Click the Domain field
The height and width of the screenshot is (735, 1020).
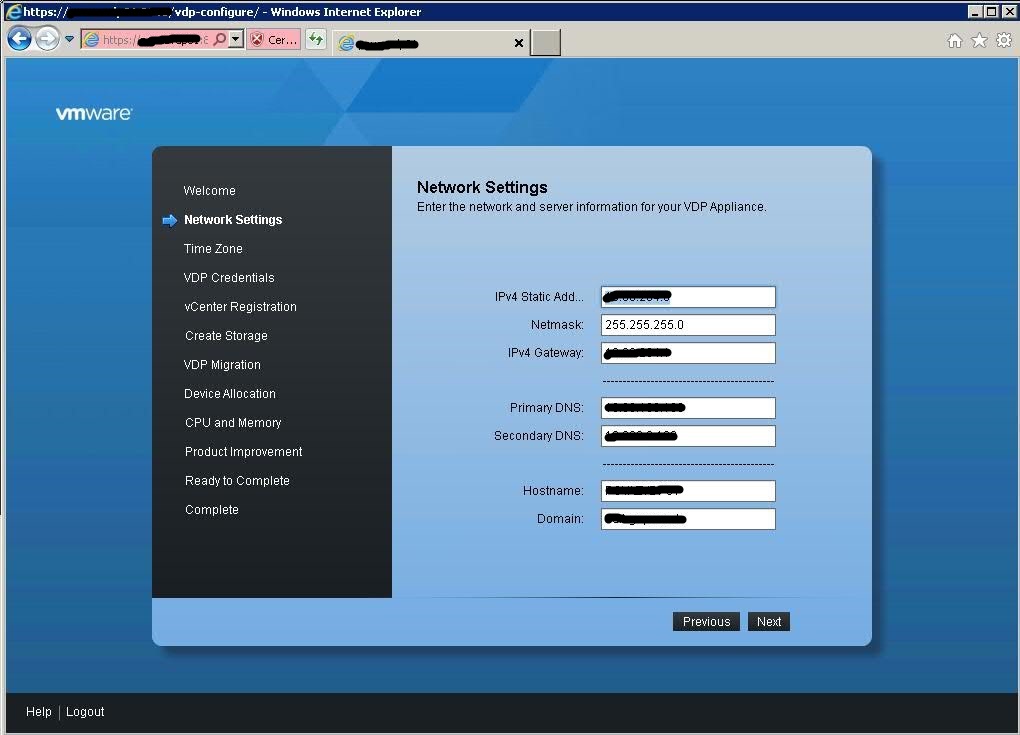point(688,519)
